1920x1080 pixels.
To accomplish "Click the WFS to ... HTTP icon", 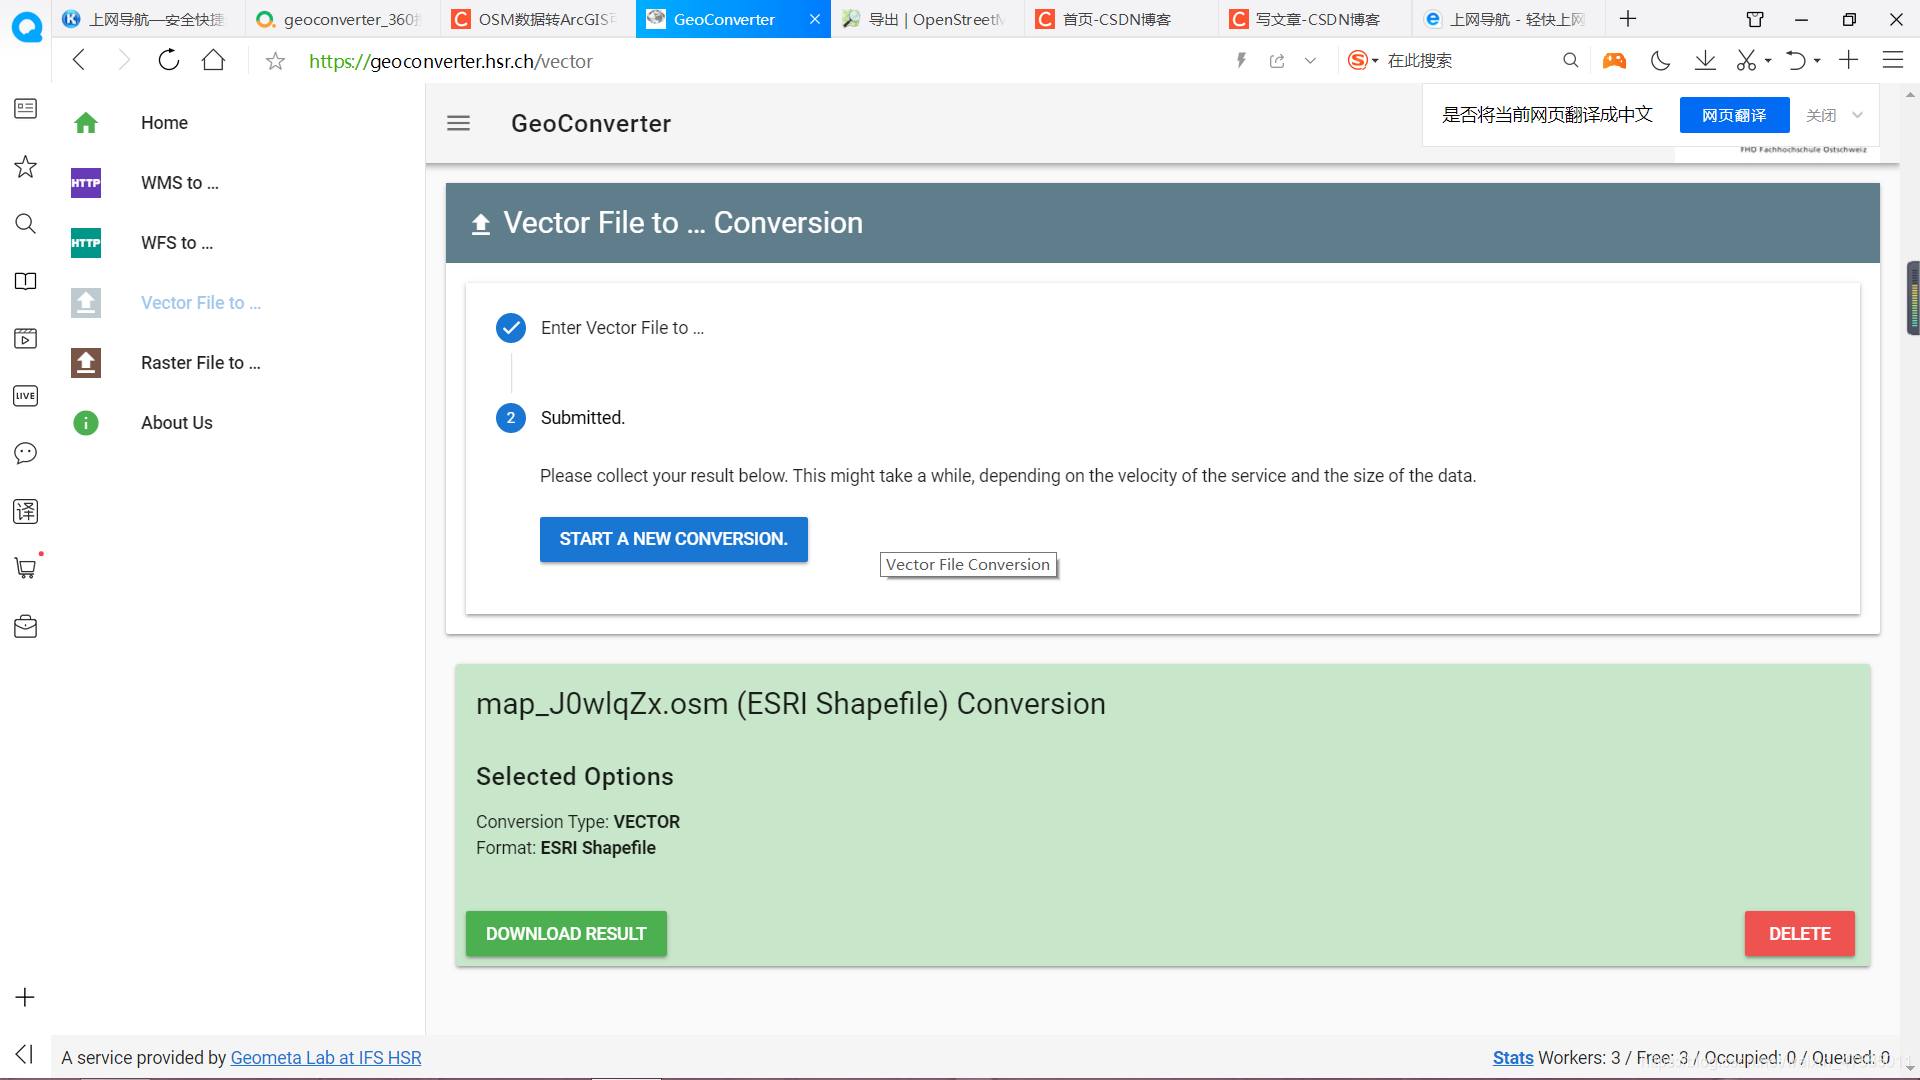I will pyautogui.click(x=86, y=243).
